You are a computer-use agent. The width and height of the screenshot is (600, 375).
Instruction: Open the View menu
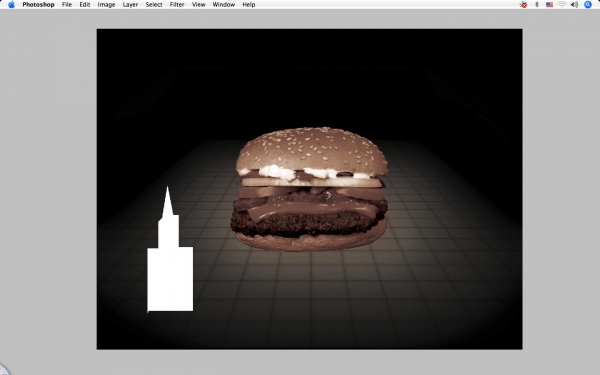(199, 5)
